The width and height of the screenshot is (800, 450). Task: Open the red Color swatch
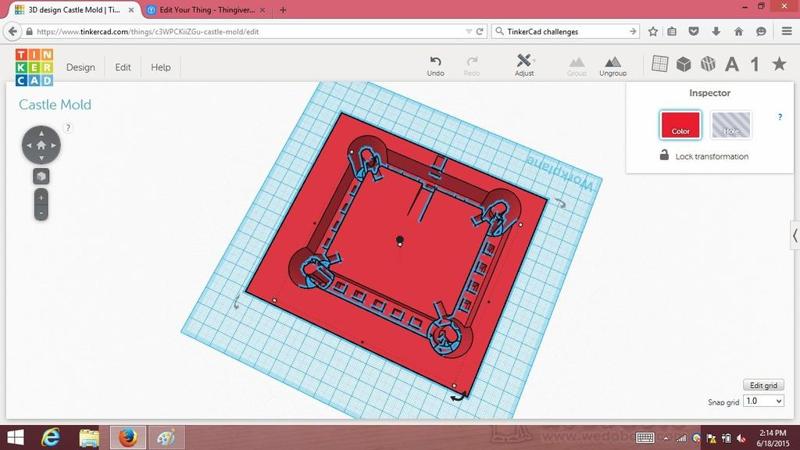coord(680,125)
